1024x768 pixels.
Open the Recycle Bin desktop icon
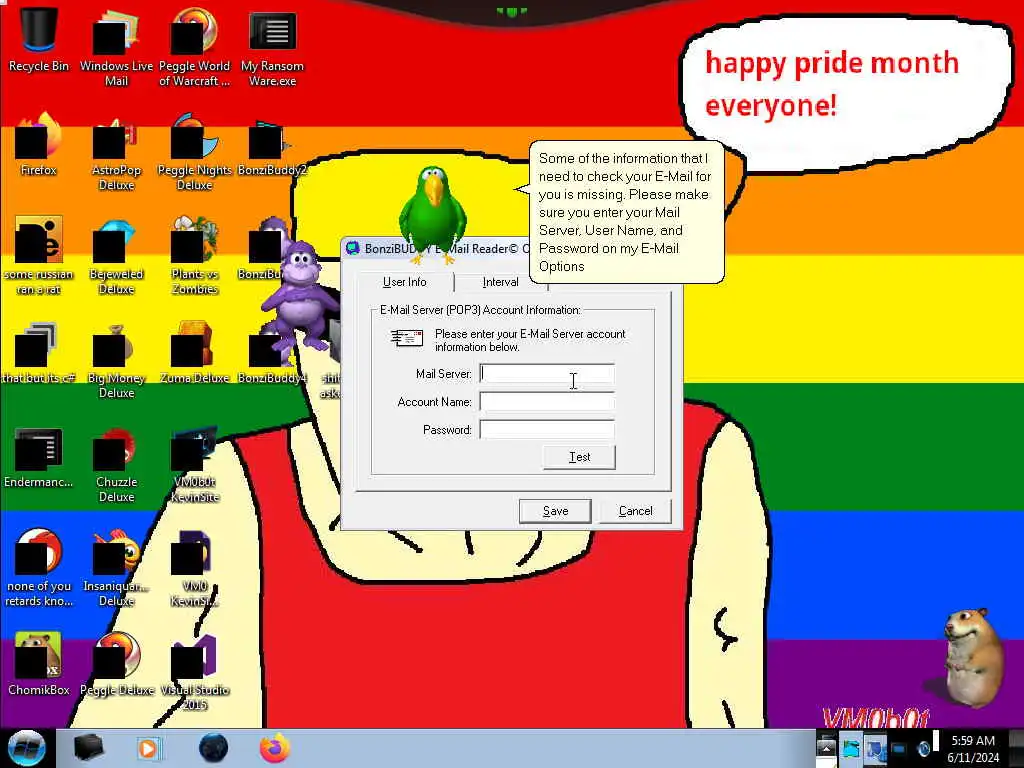click(39, 39)
